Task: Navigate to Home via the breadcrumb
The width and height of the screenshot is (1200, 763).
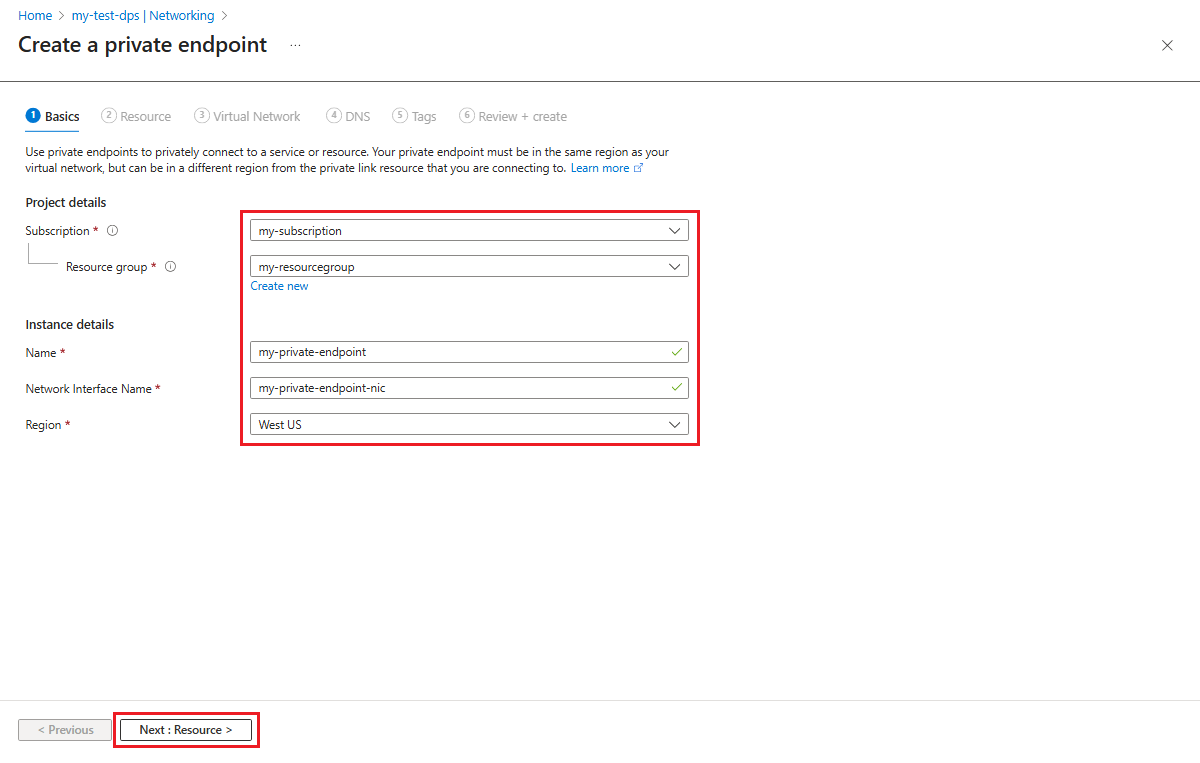Action: (35, 15)
